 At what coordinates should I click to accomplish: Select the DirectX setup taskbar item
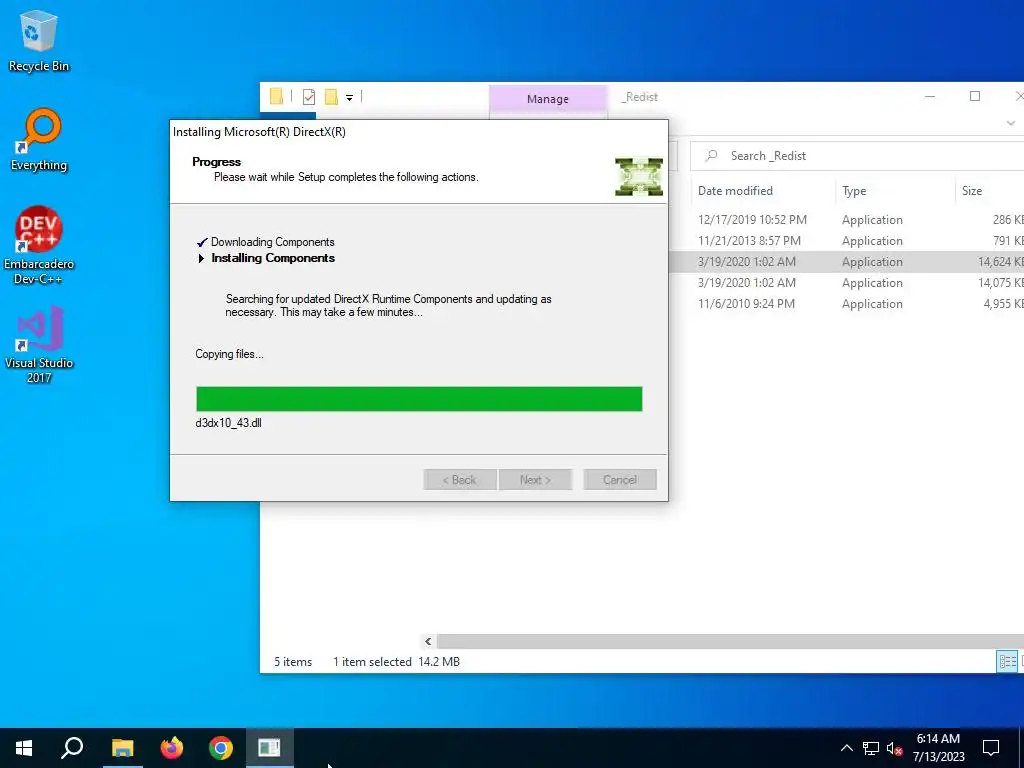tap(269, 748)
